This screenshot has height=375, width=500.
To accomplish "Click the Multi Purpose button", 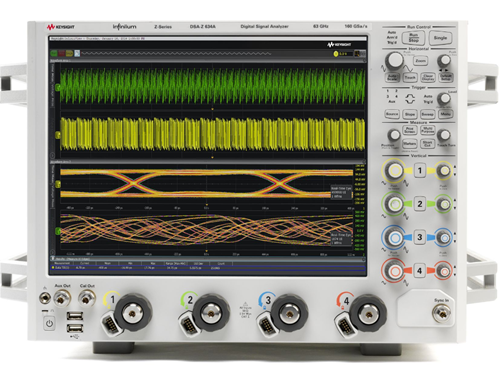I will tap(428, 130).
